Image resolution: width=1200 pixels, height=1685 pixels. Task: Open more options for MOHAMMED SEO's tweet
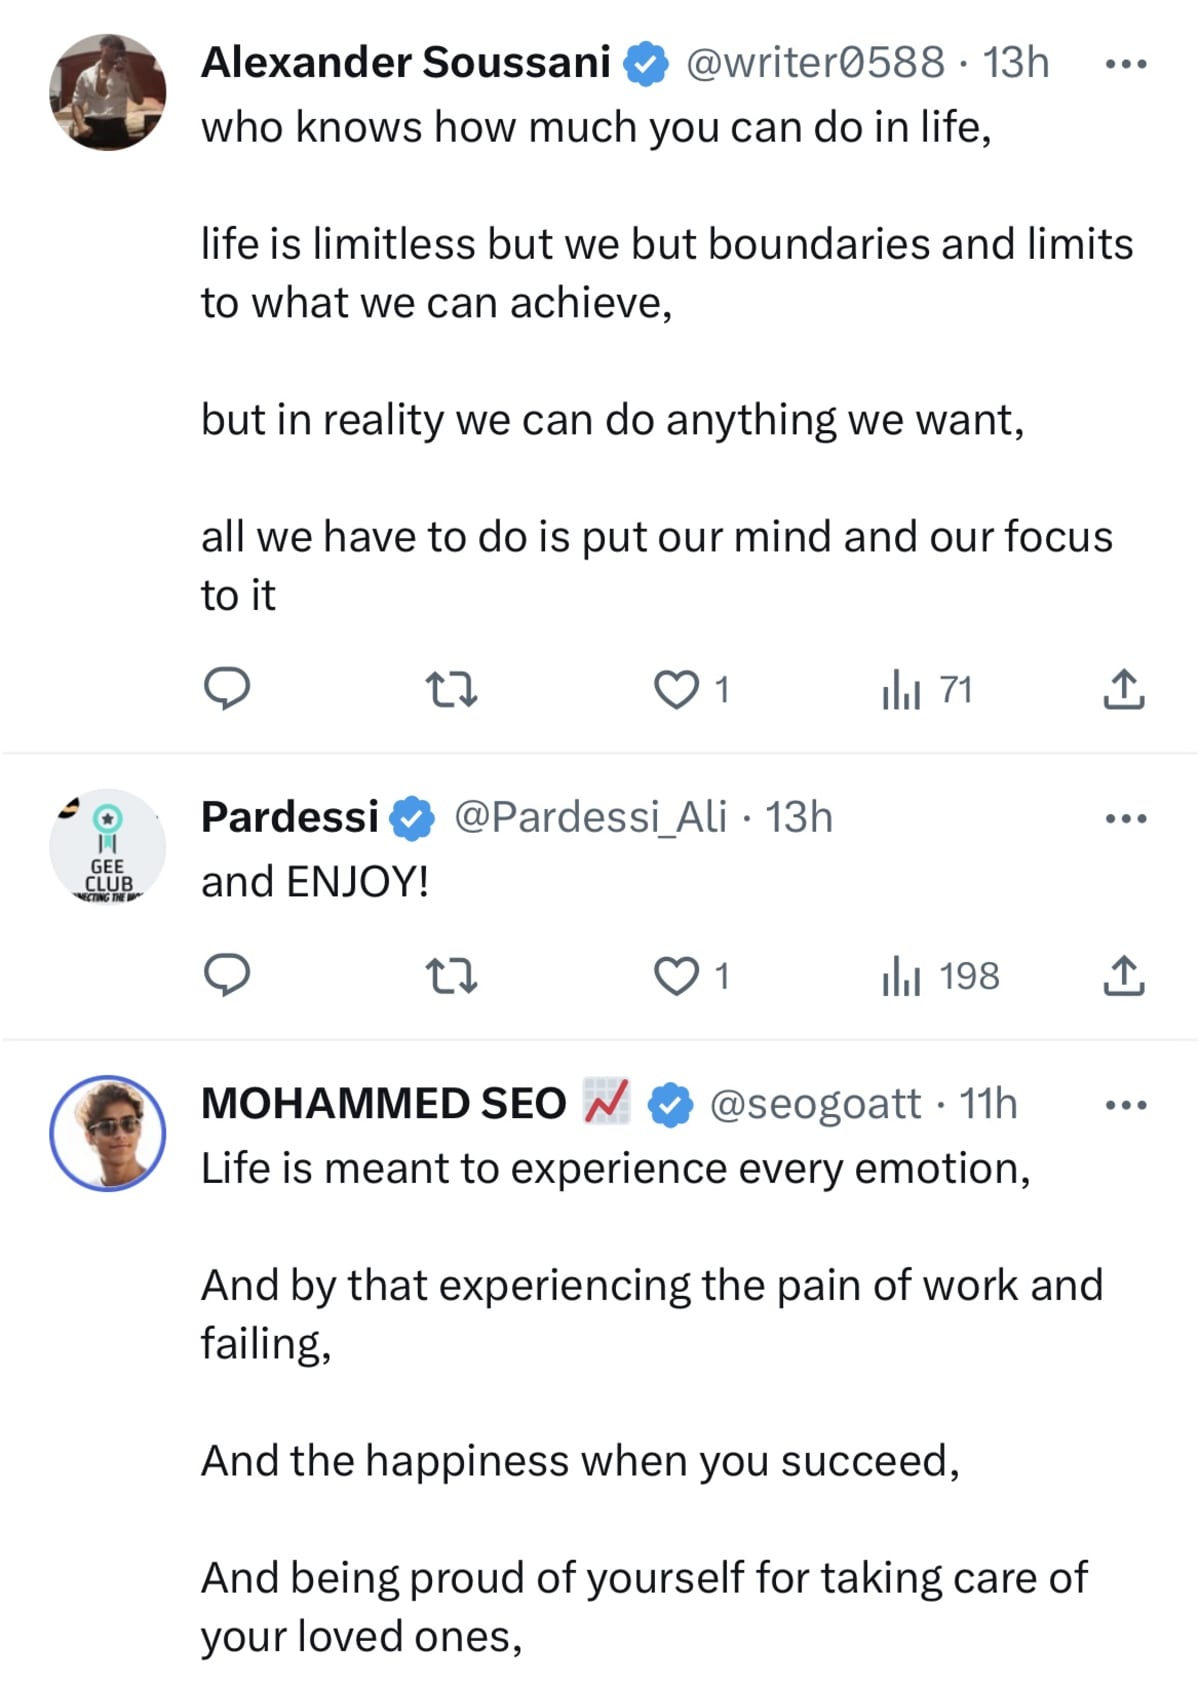click(1125, 1105)
